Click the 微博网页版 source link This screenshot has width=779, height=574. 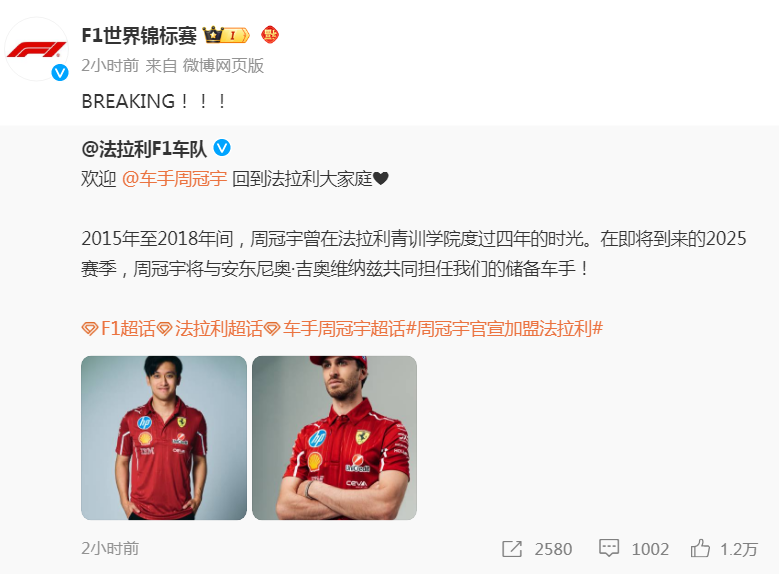point(223,66)
